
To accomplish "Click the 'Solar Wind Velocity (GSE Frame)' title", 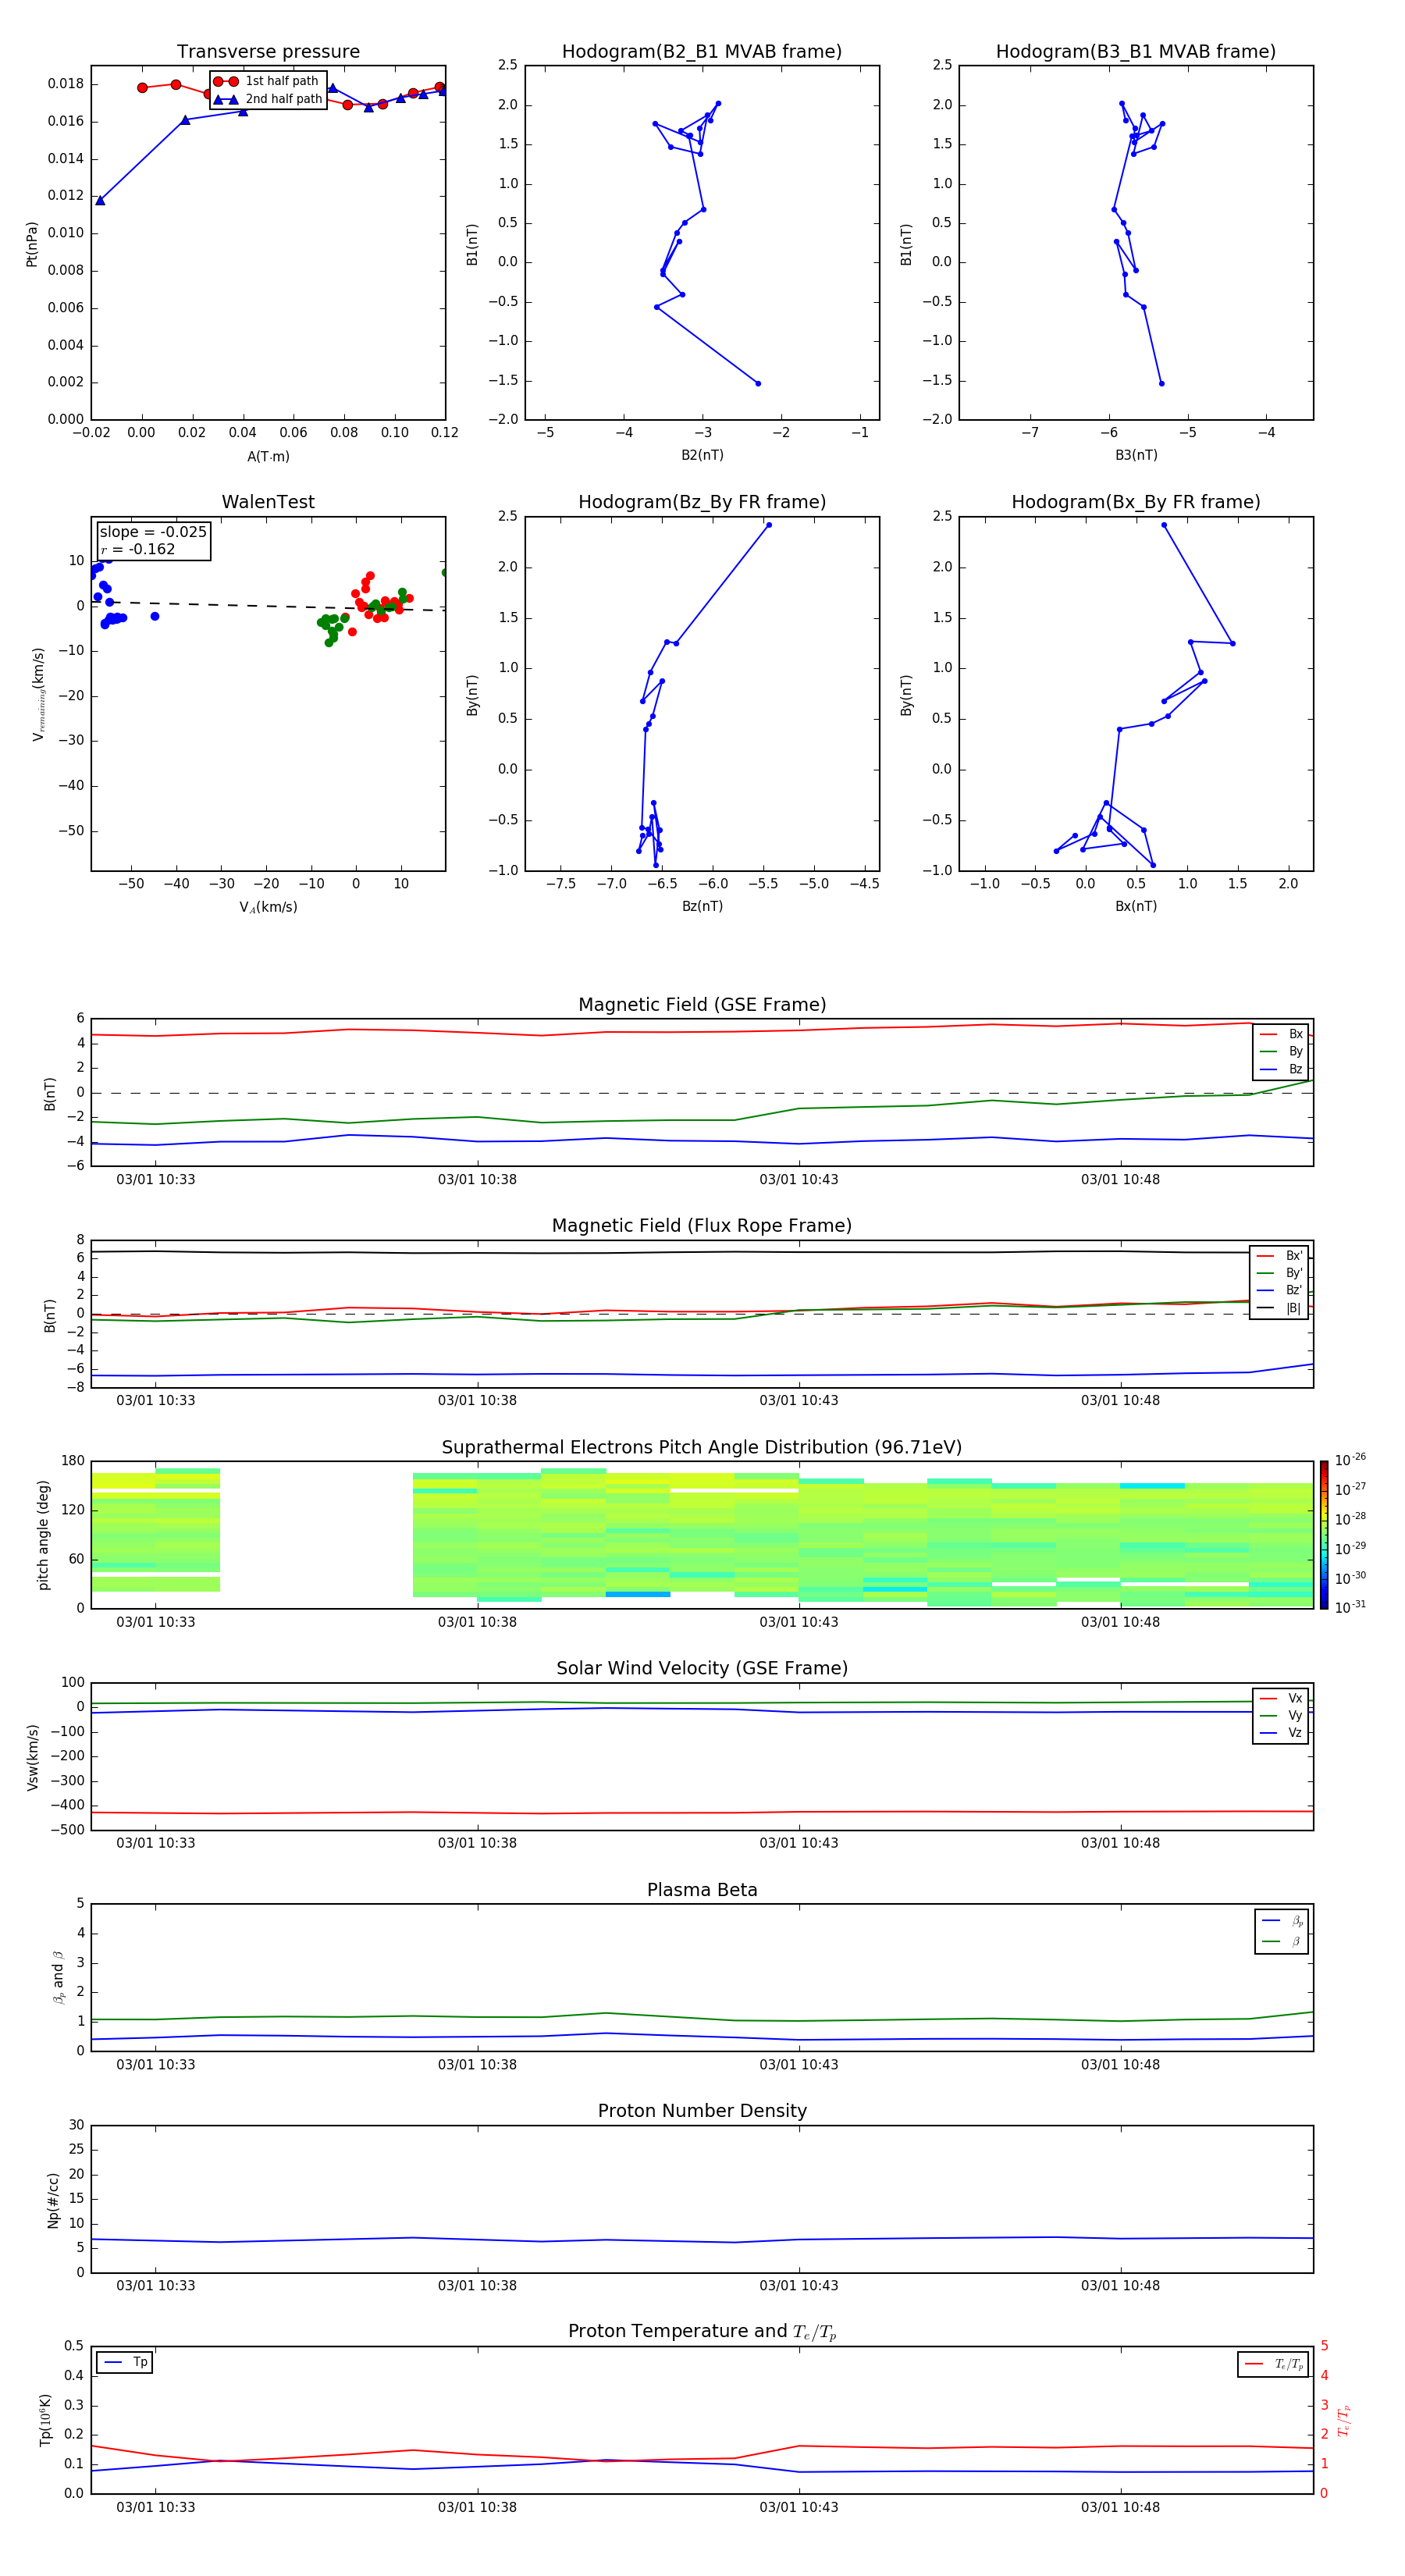I will pyautogui.click(x=702, y=1668).
